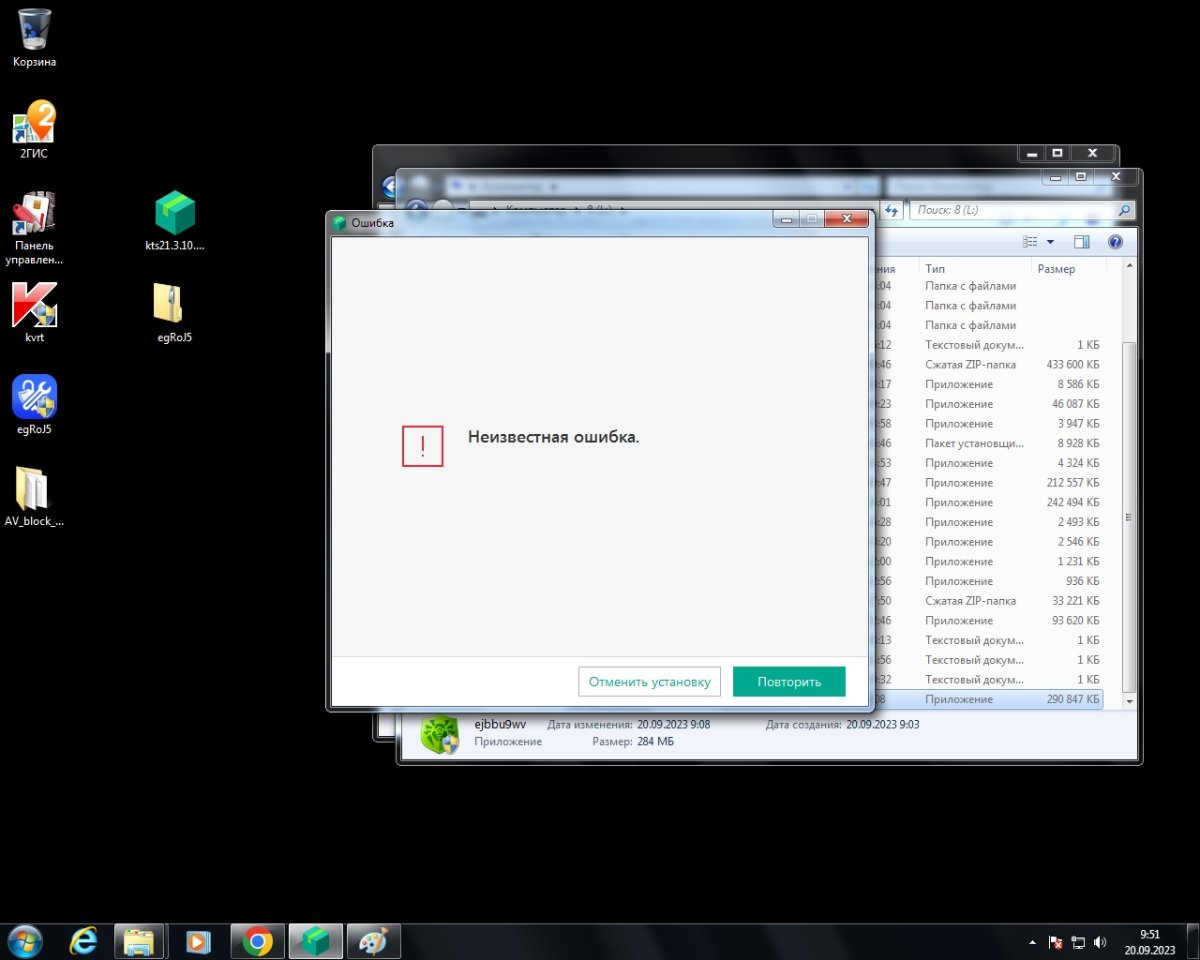Open the clock showing 9:51
1200x960 pixels.
point(1149,941)
